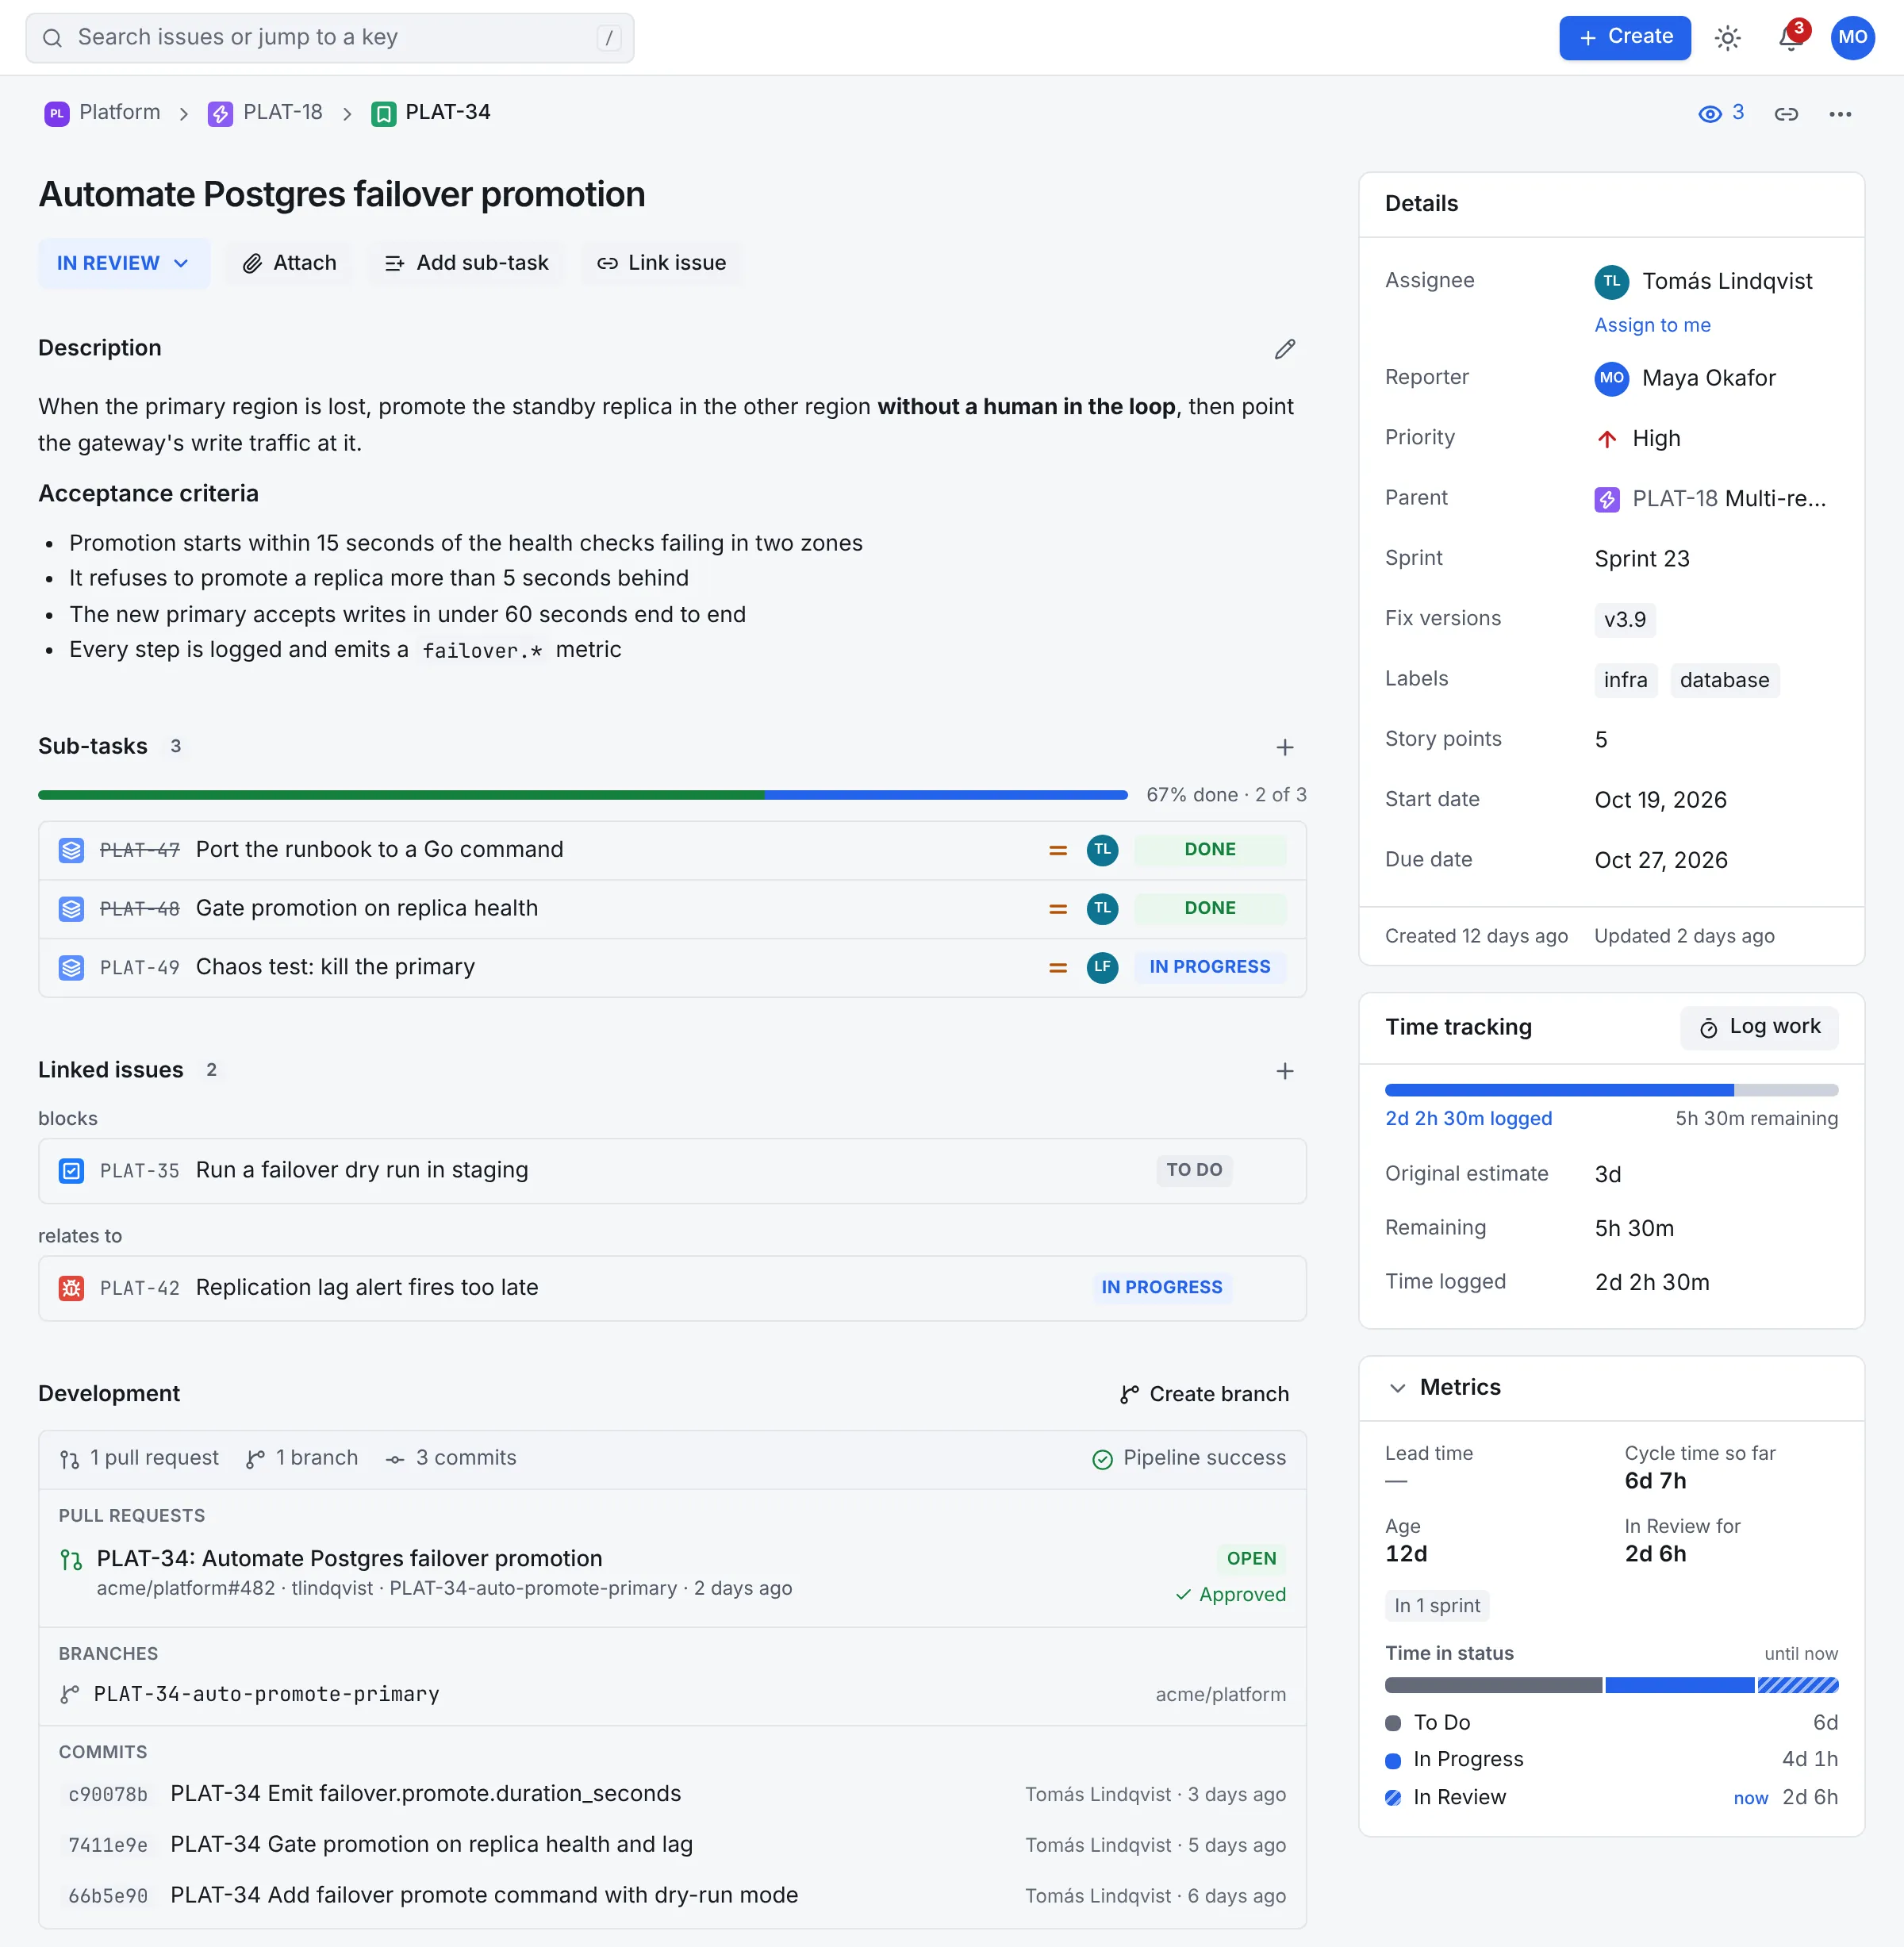Click the v3.9 fix version chip
The image size is (1904, 1947).
coord(1624,620)
